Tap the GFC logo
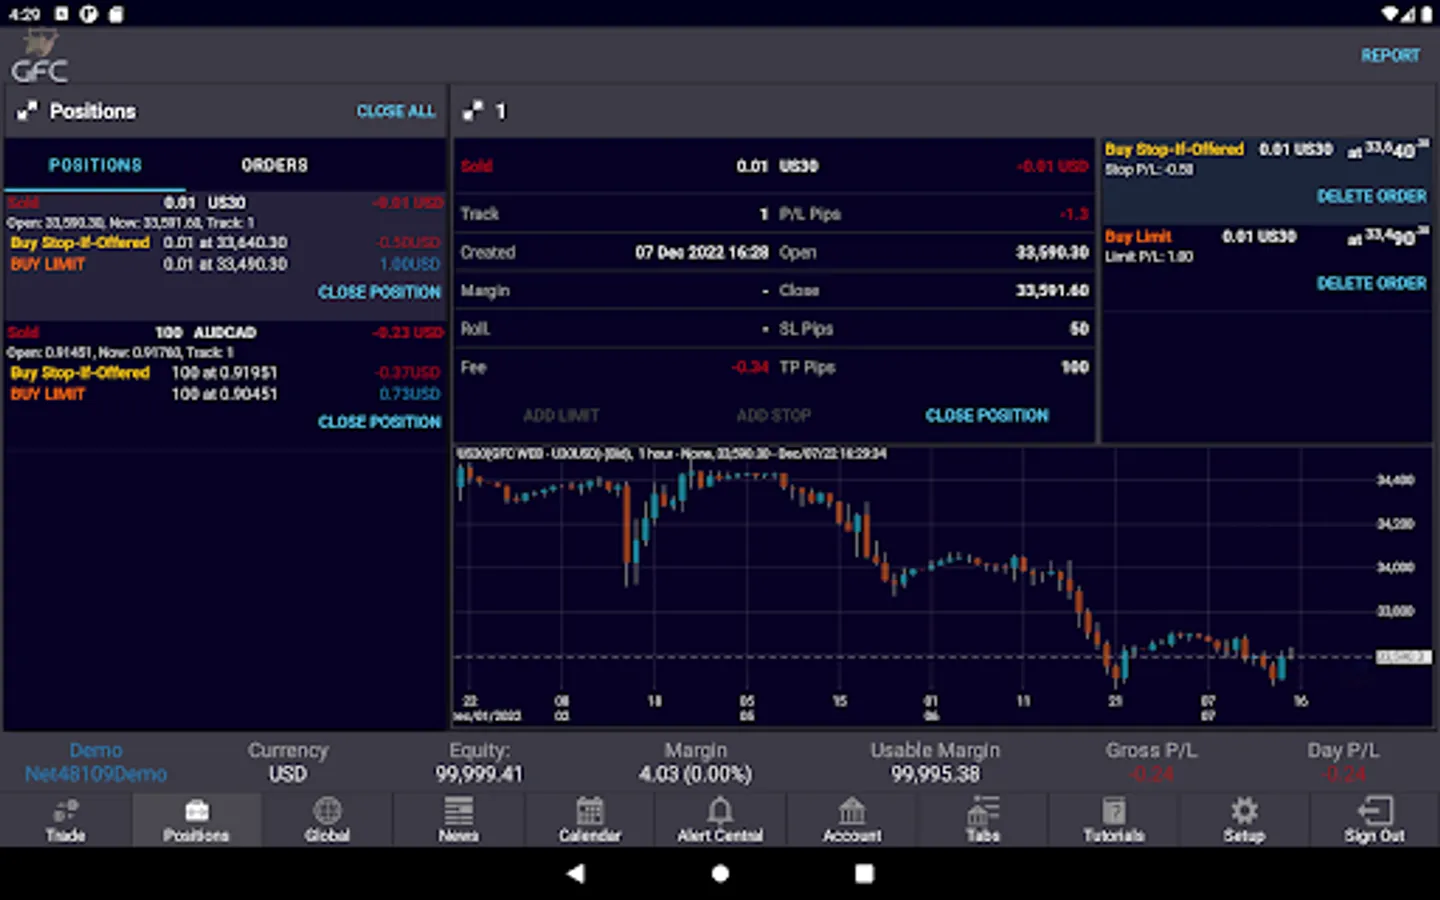 click(x=40, y=57)
